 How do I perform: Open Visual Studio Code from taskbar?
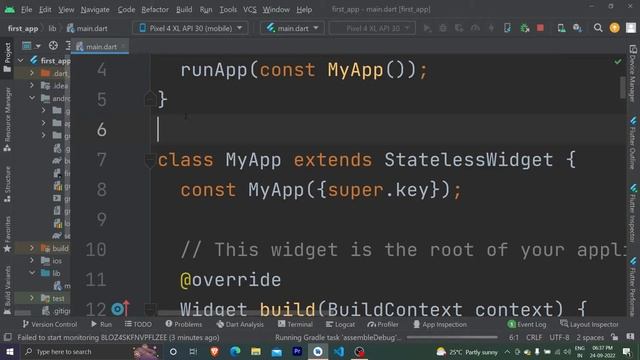pos(339,351)
